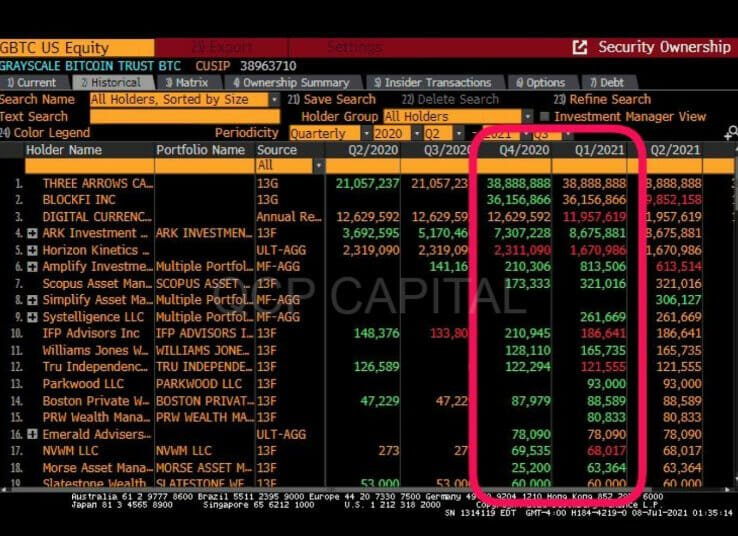Open the Source filter dropdown set to All

coord(318,166)
